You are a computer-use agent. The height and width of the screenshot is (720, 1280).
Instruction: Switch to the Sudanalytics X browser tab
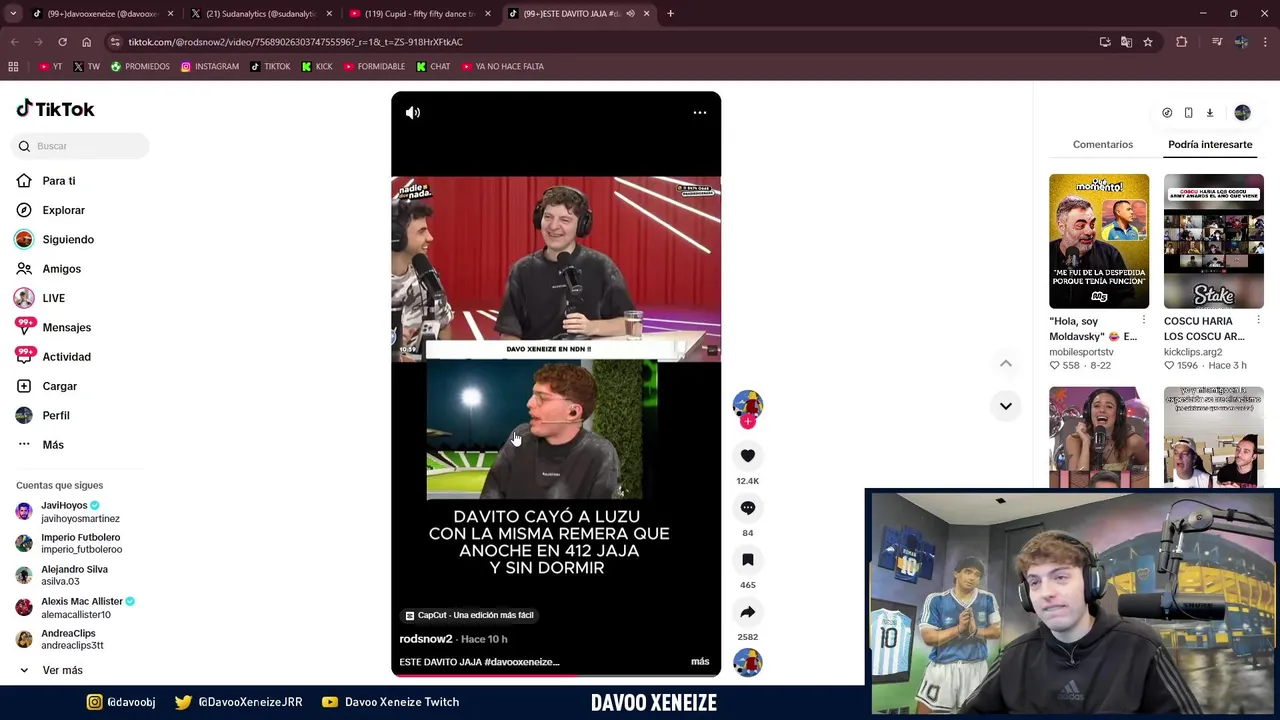(260, 14)
